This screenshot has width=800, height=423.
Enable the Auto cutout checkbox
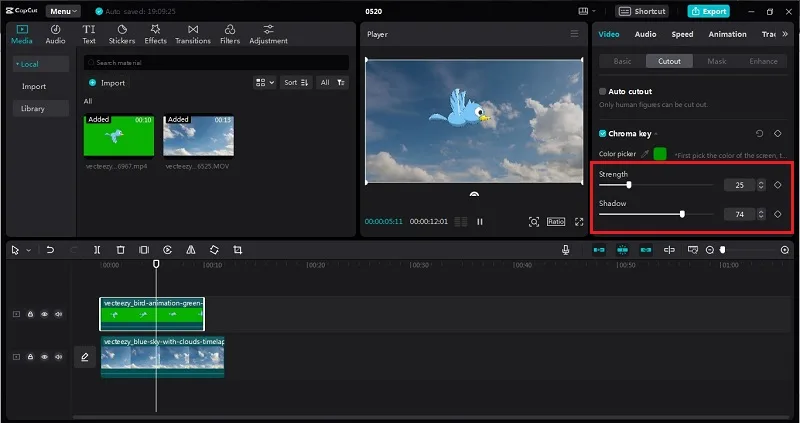(x=603, y=91)
